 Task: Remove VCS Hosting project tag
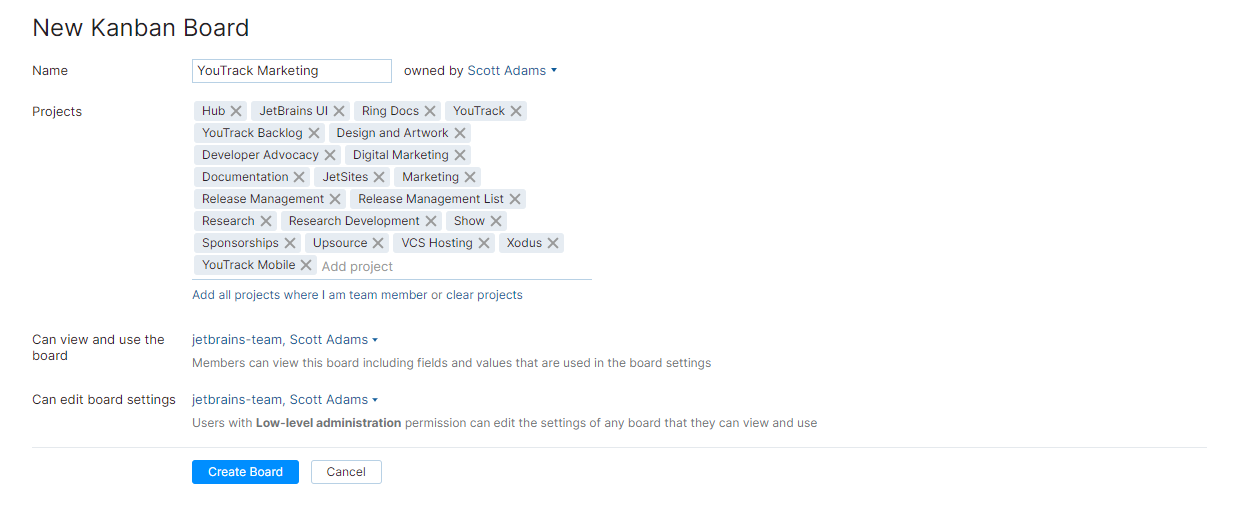[484, 243]
